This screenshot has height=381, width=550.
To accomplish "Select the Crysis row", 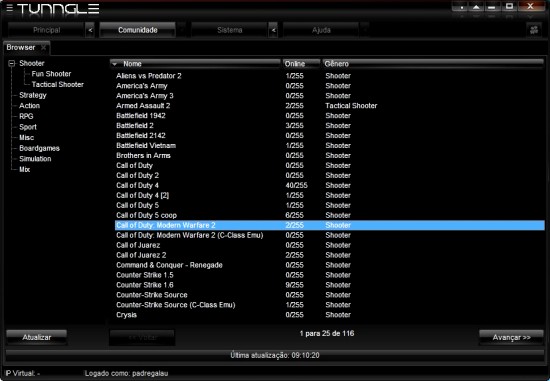I will (x=329, y=315).
